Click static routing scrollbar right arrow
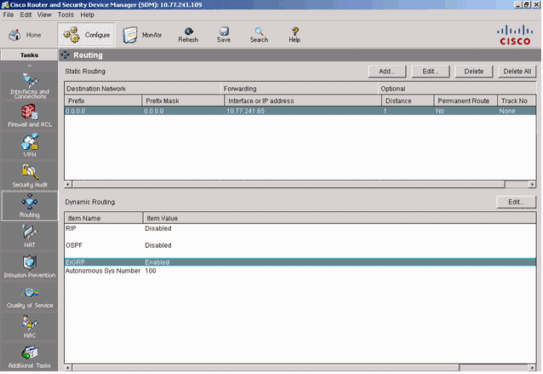 (x=532, y=184)
